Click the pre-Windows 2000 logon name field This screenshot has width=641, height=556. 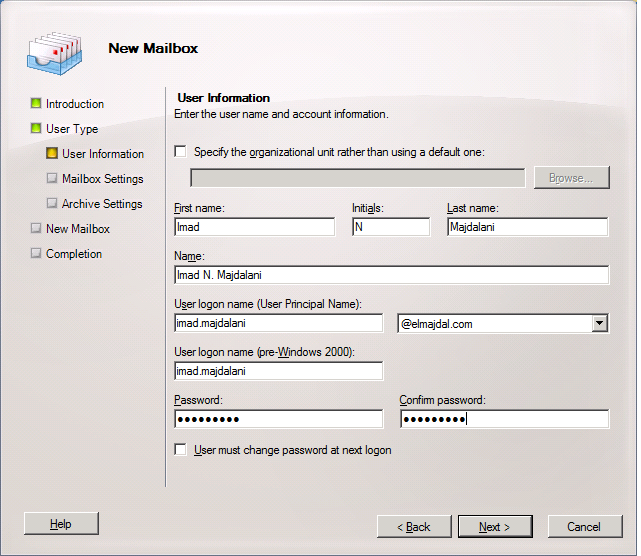(x=278, y=371)
